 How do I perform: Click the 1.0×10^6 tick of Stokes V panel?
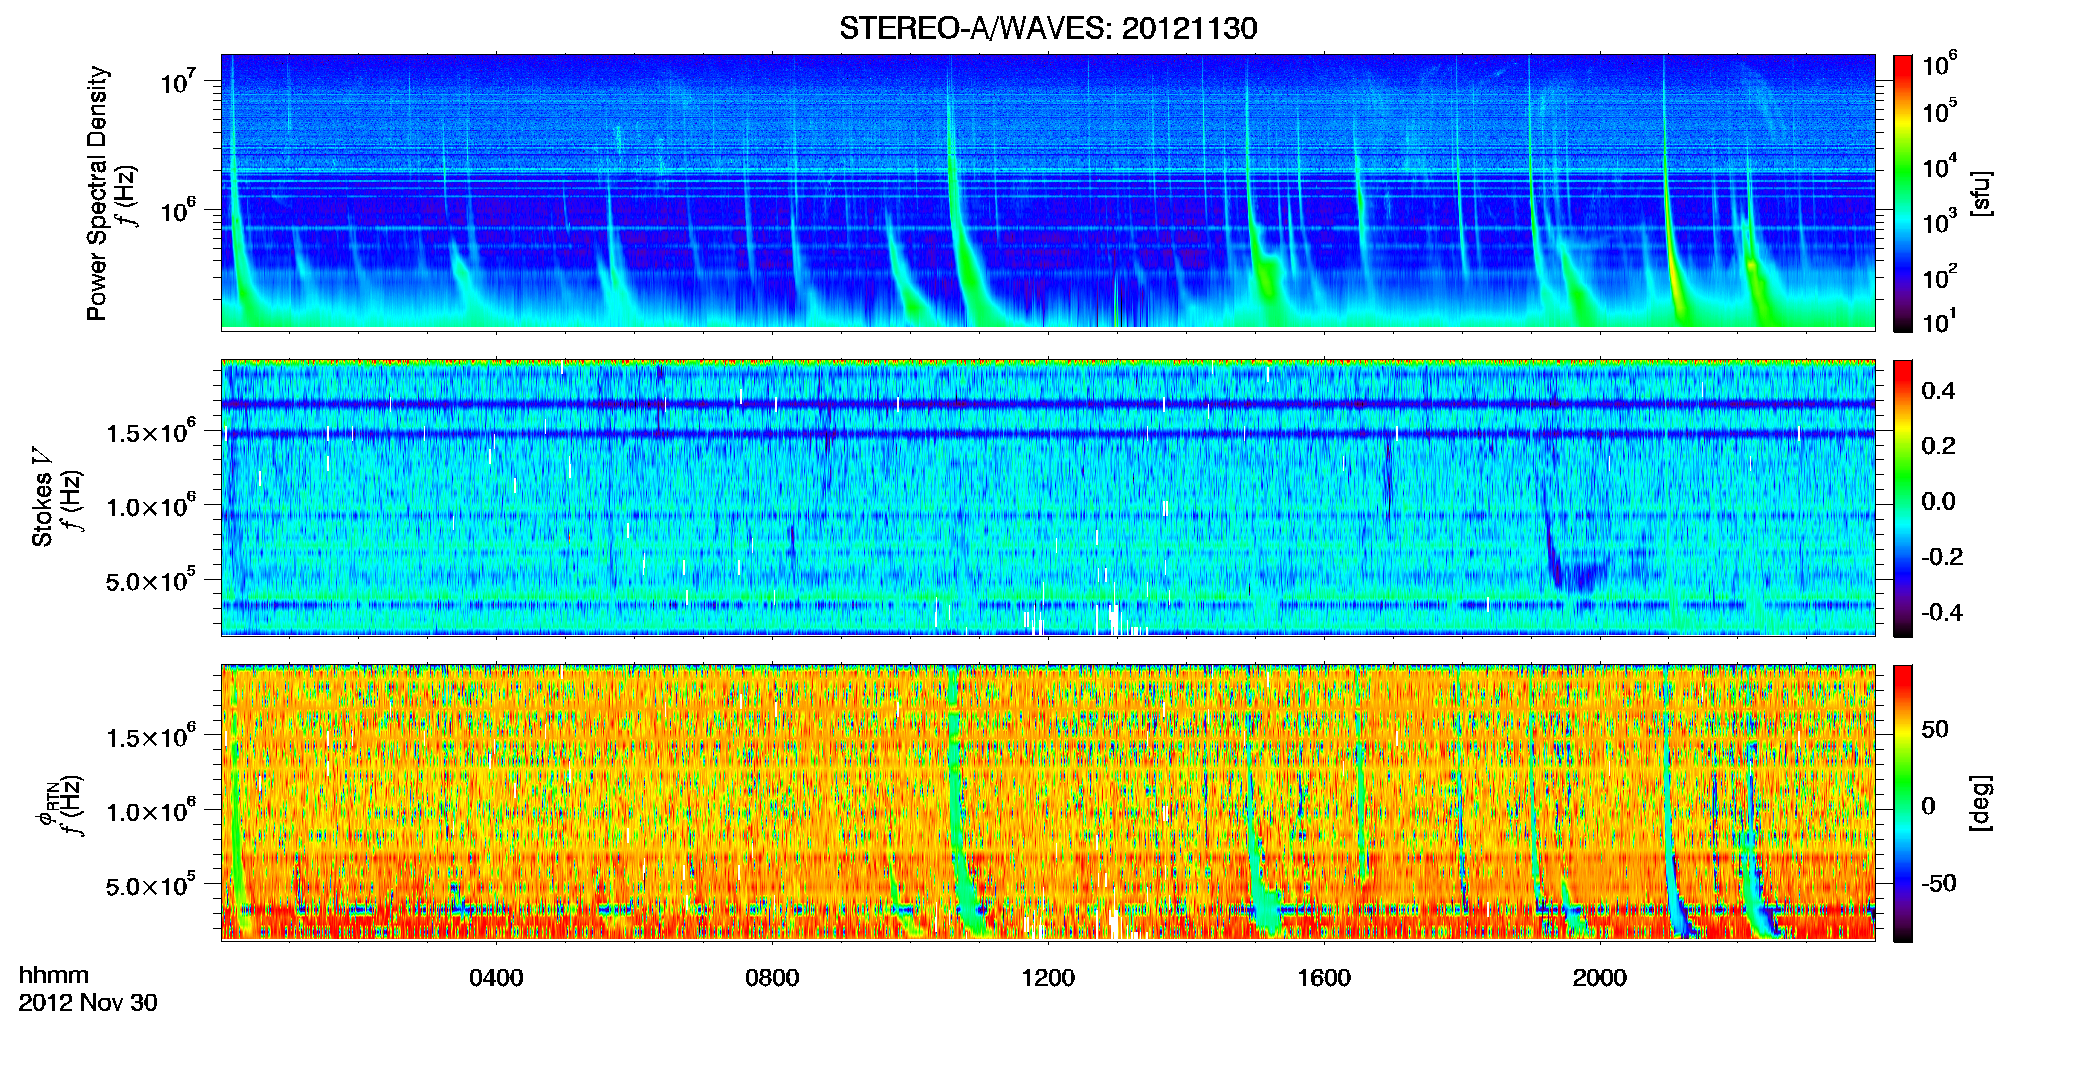click(152, 505)
